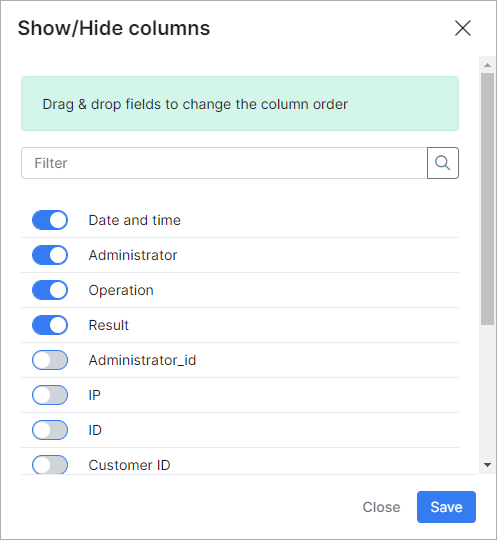Turn on the ID column toggle

[x=50, y=430]
